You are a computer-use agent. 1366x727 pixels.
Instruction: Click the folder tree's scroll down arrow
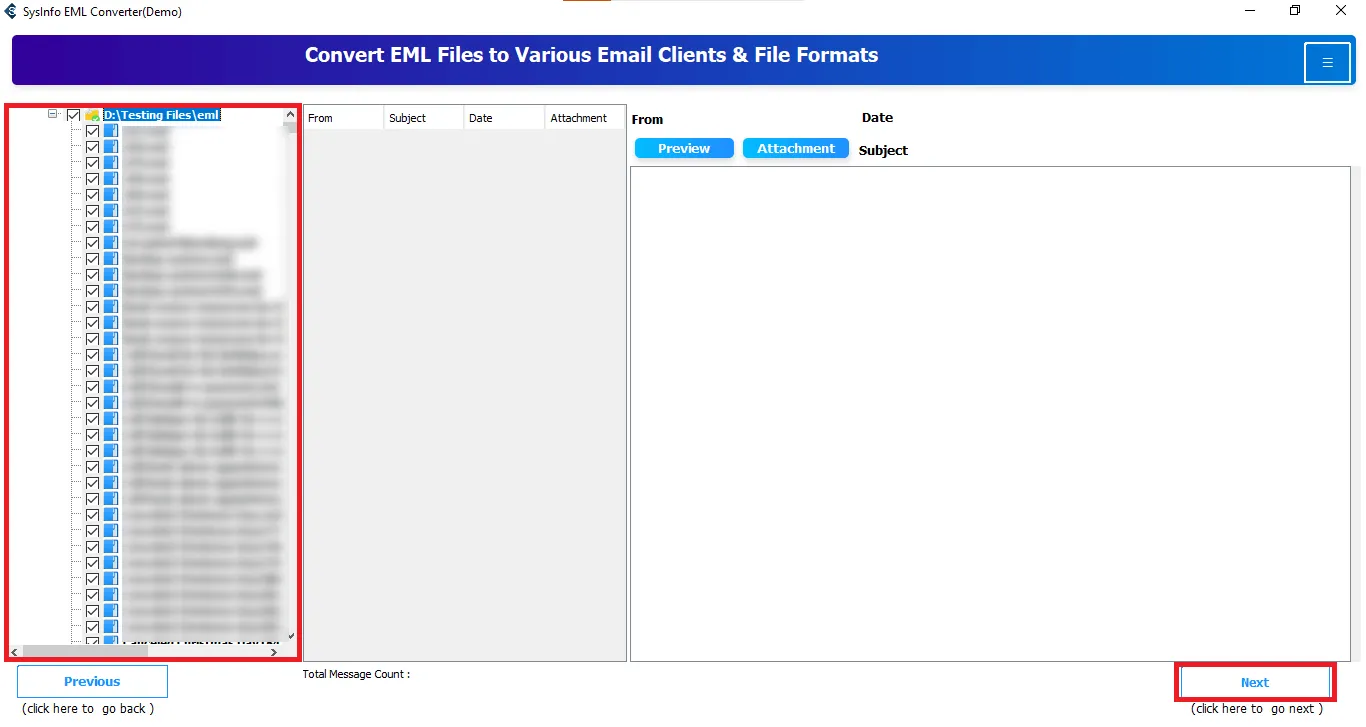coord(291,636)
